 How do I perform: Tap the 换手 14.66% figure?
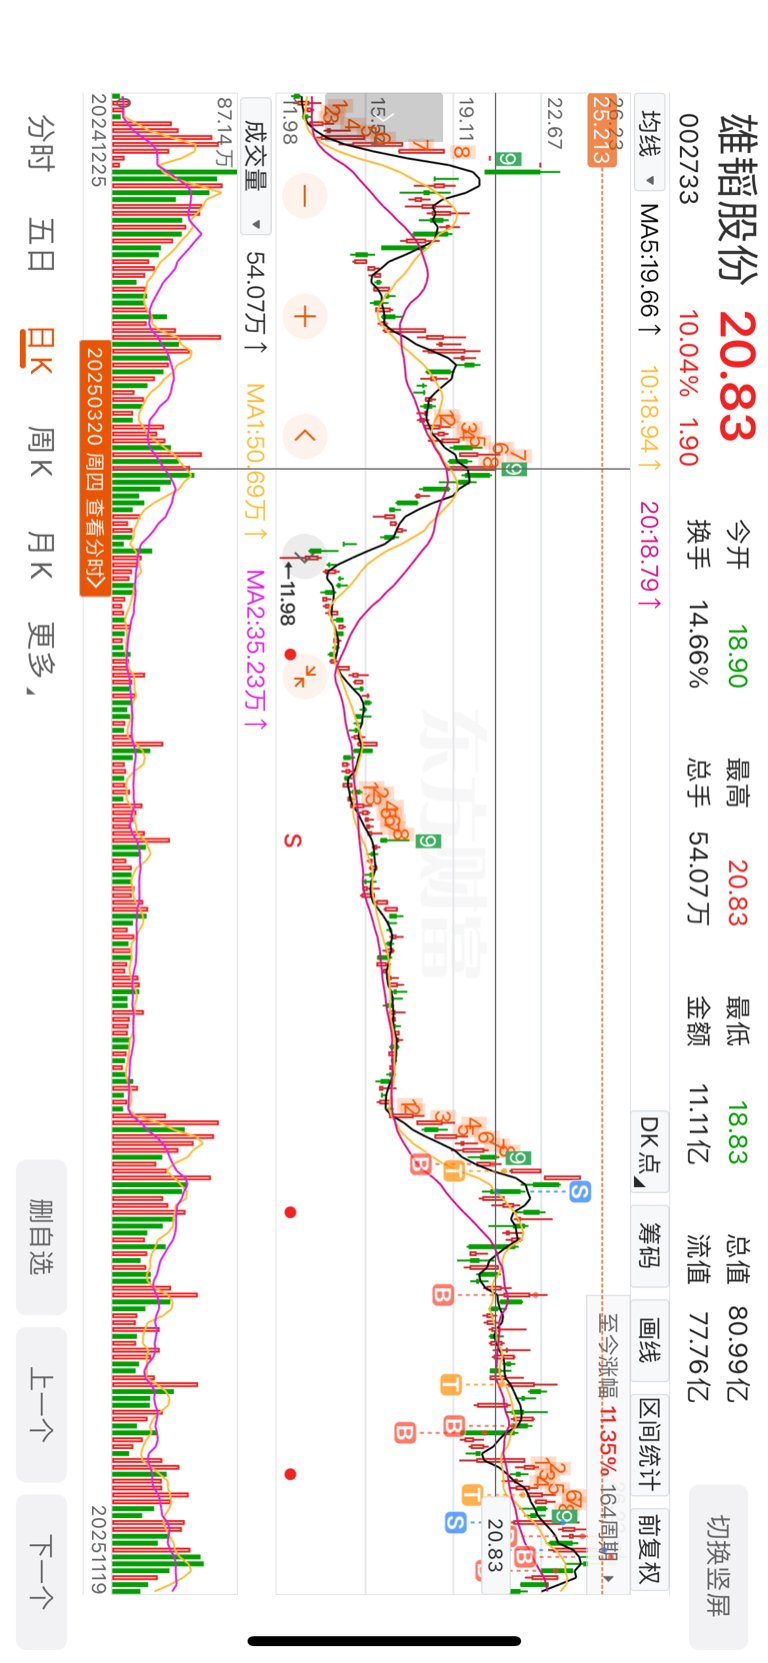click(x=698, y=645)
